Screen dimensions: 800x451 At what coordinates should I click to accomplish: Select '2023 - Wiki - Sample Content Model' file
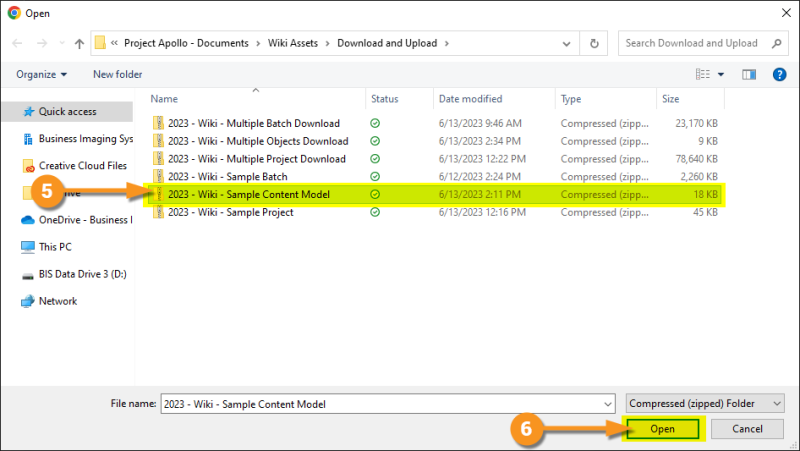tap(249, 194)
